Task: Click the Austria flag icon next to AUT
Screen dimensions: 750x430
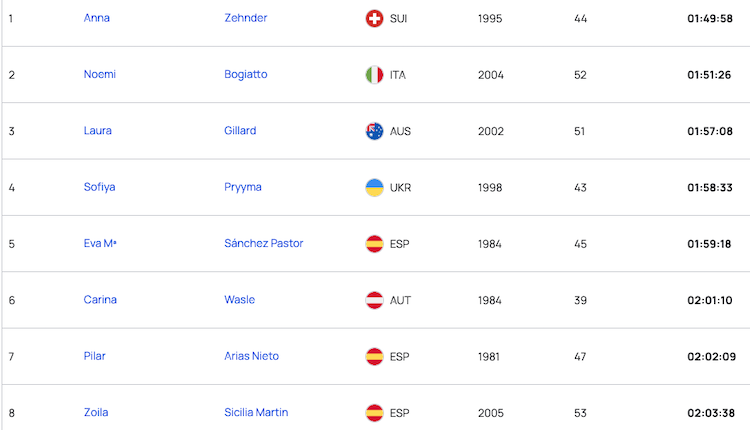Action: [x=375, y=300]
